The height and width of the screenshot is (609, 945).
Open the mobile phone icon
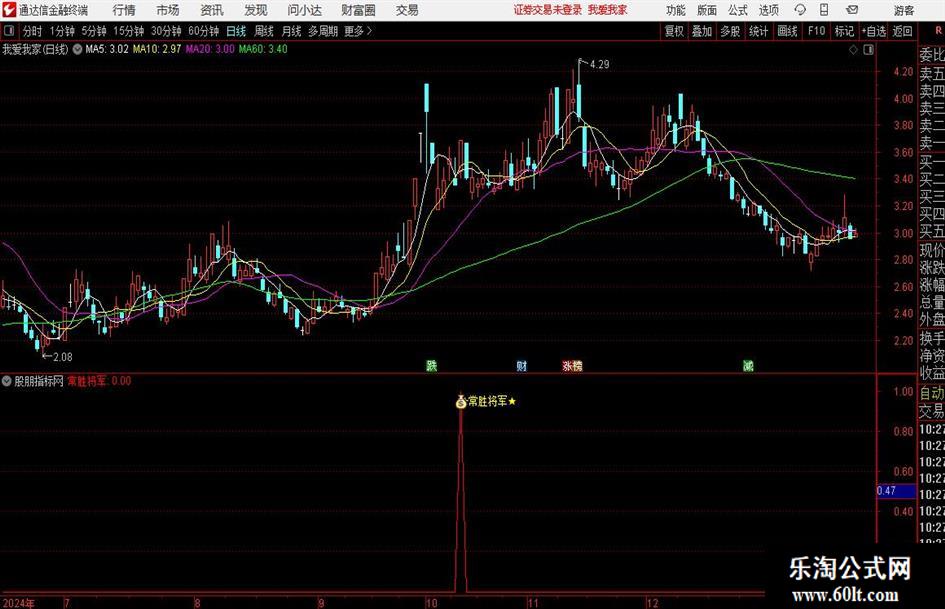coord(824,10)
